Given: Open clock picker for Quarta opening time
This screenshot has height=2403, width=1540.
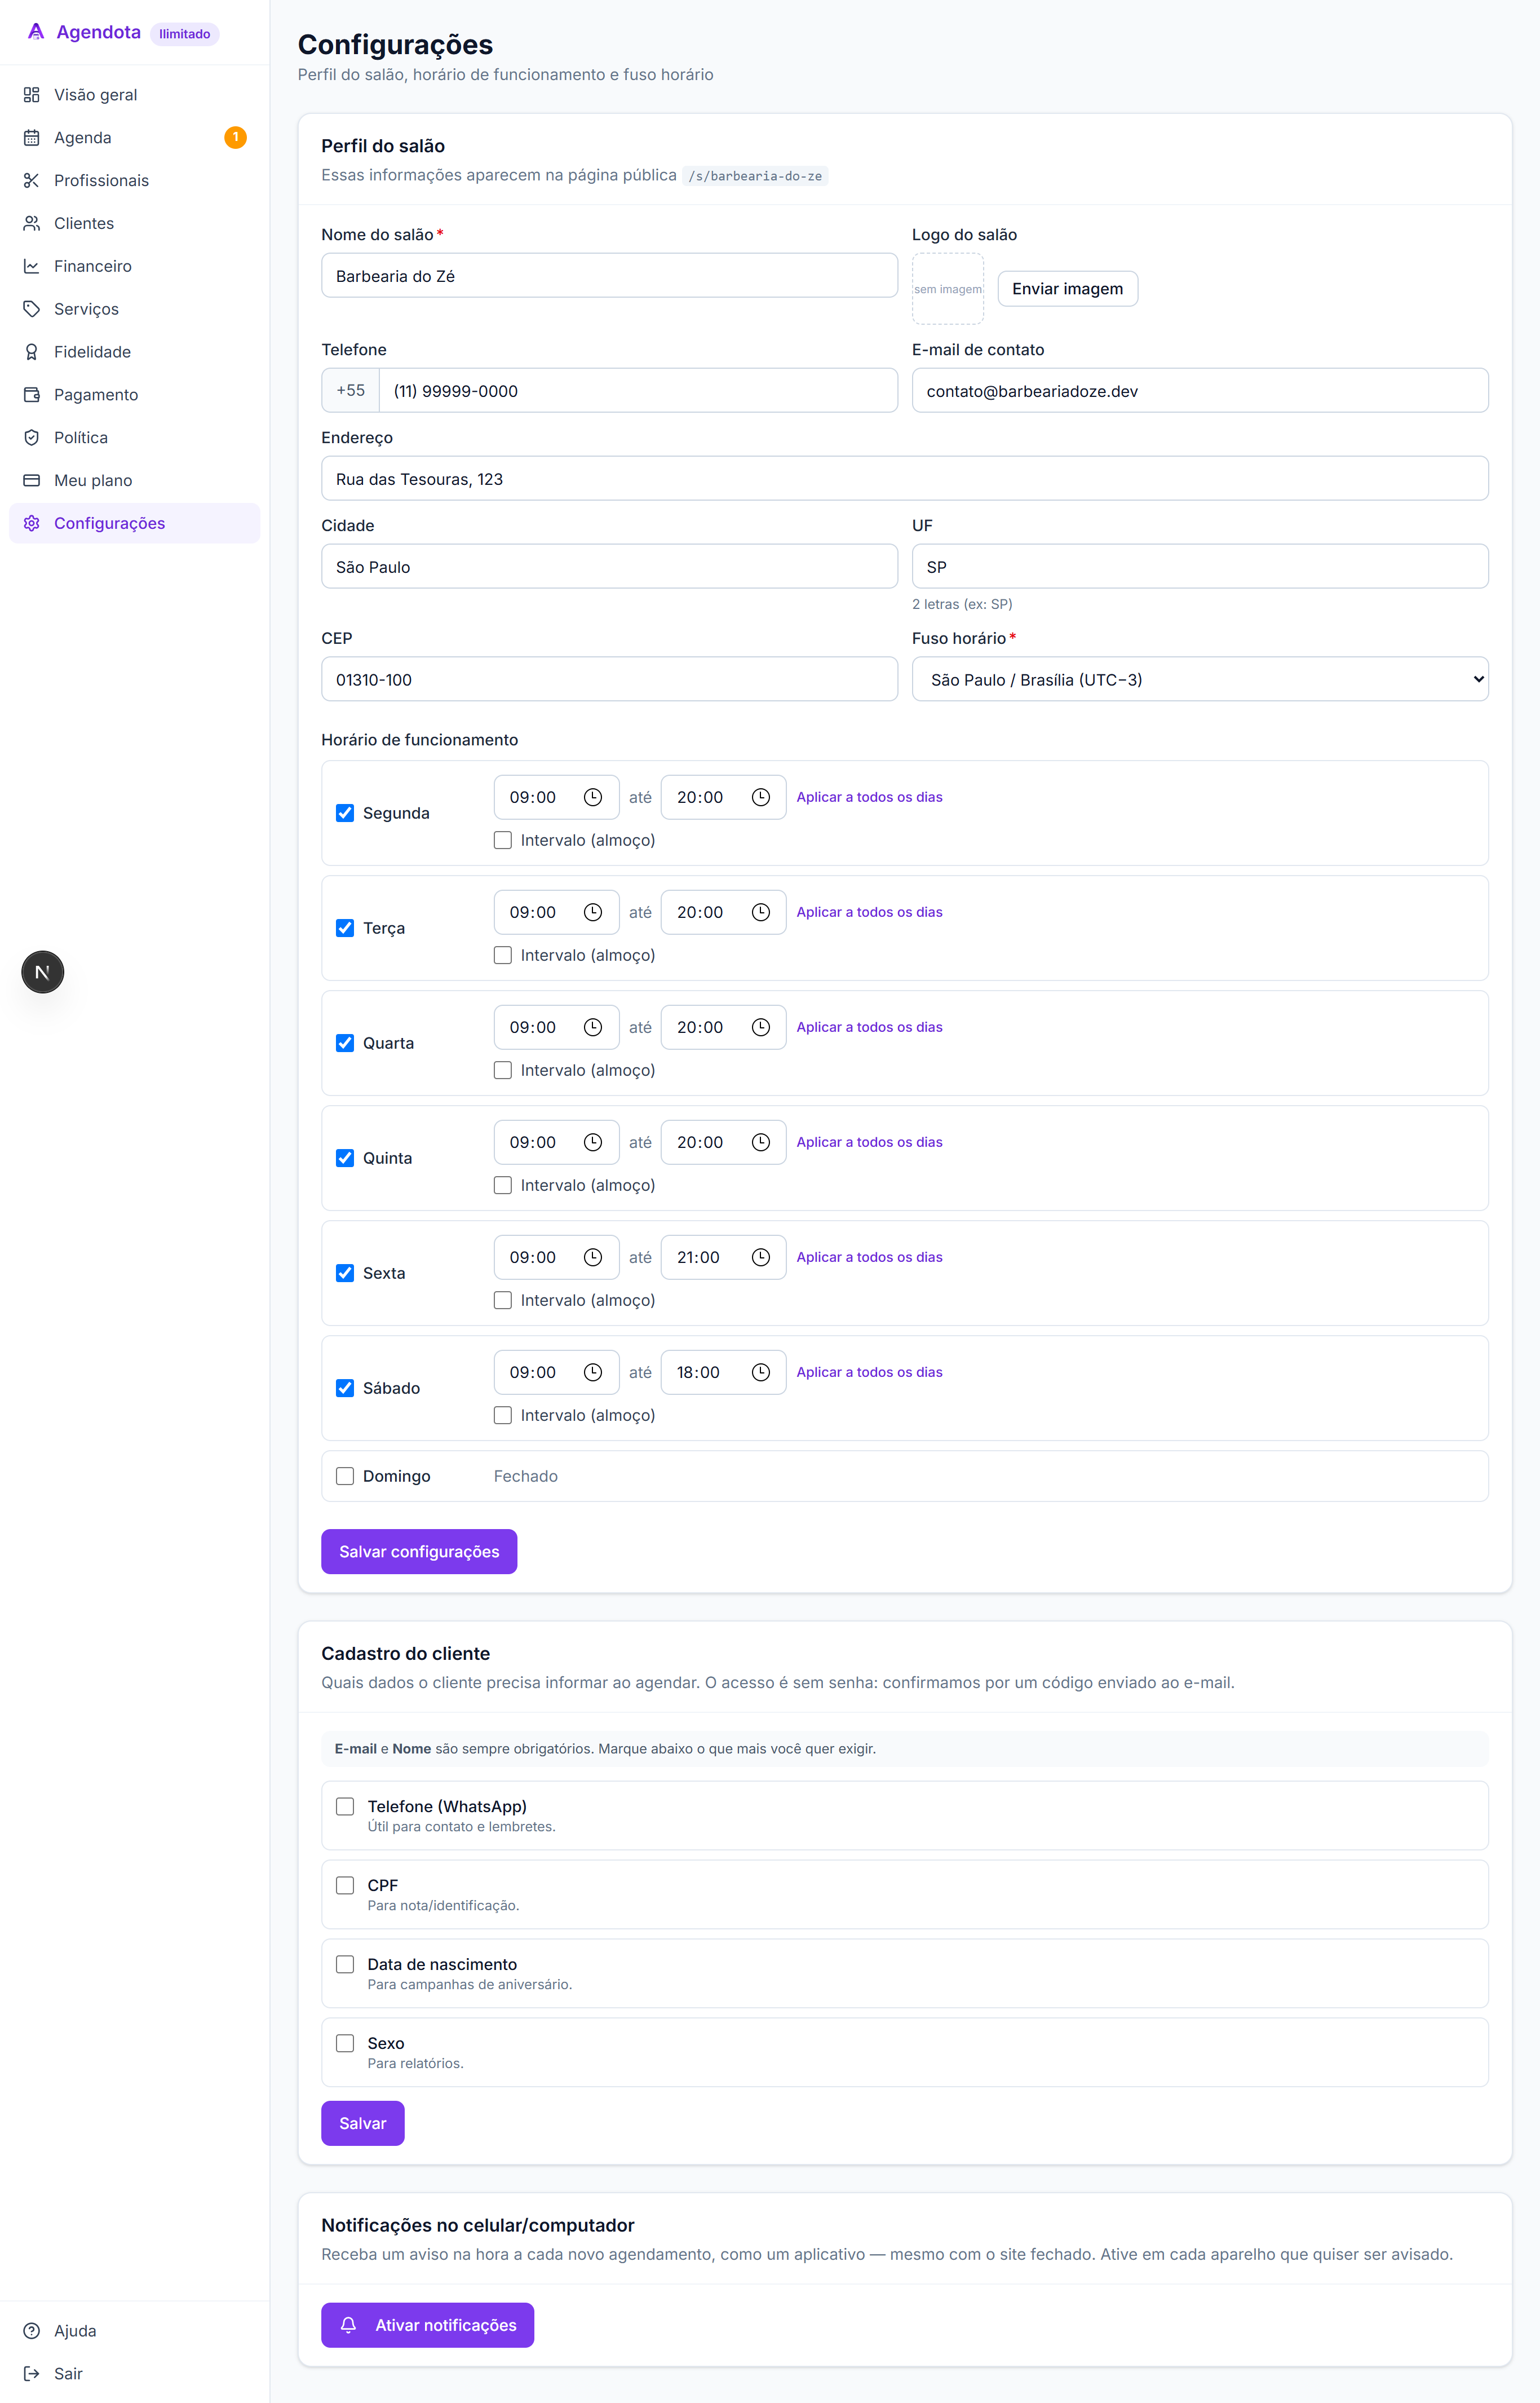Looking at the screenshot, I should pos(593,1027).
